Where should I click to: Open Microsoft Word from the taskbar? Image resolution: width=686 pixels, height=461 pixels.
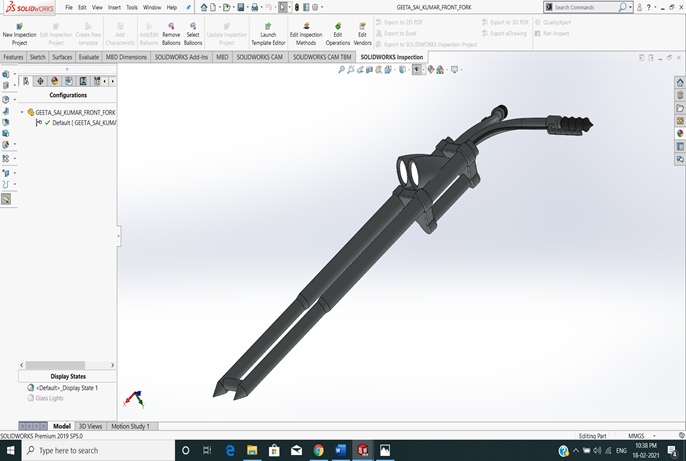point(340,451)
